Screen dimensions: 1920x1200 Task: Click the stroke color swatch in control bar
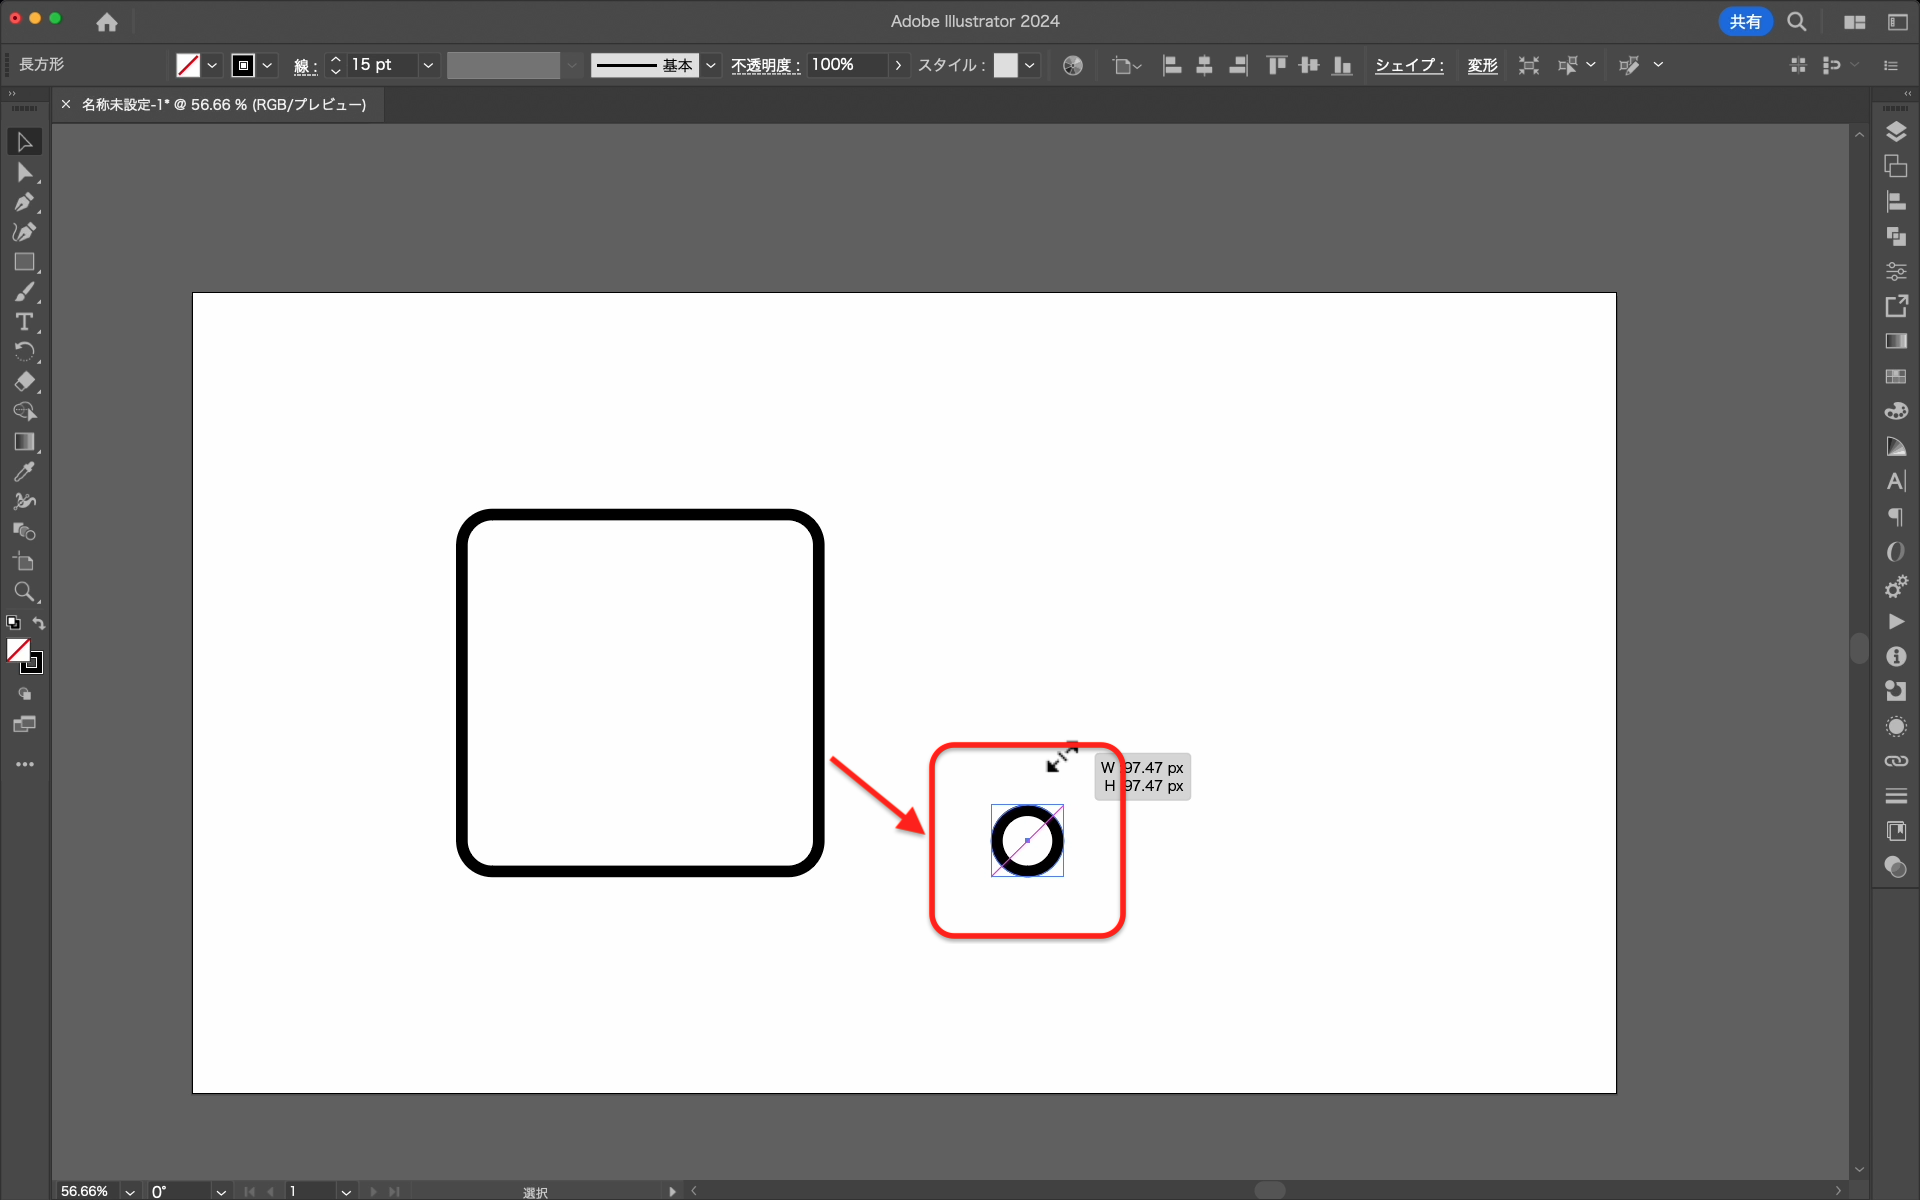click(x=243, y=65)
